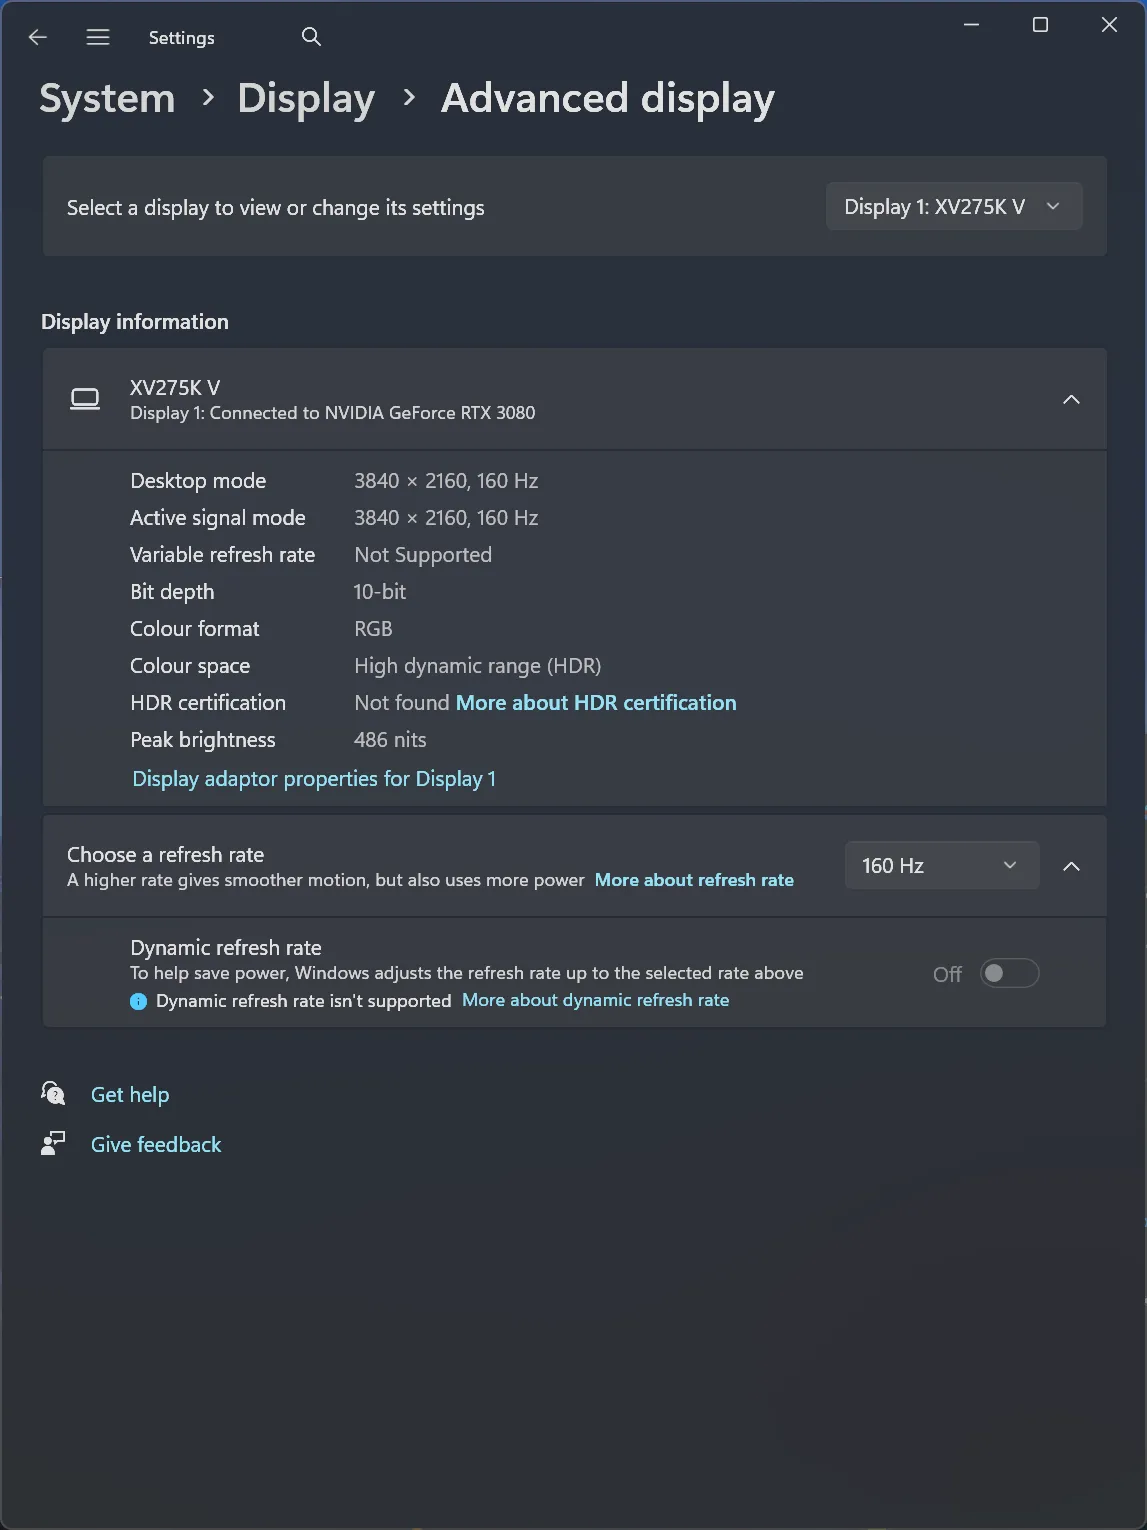
Task: Collapse the XV275K V display information section
Action: pyautogui.click(x=1071, y=400)
